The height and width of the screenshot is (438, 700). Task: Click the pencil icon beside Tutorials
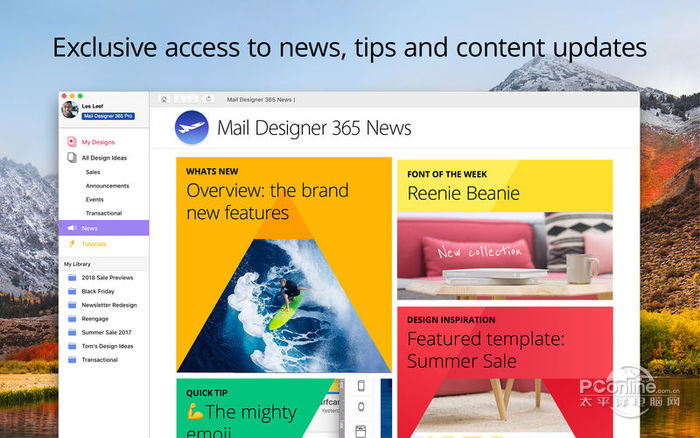click(72, 244)
